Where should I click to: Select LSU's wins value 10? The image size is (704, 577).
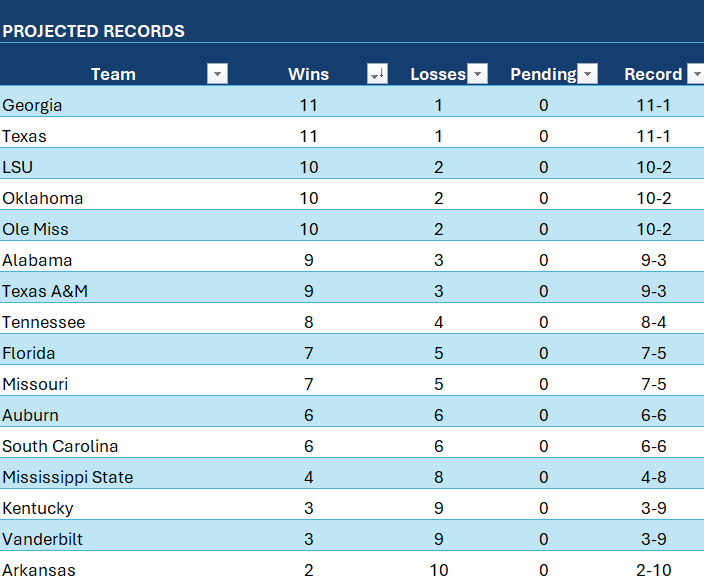coord(308,167)
